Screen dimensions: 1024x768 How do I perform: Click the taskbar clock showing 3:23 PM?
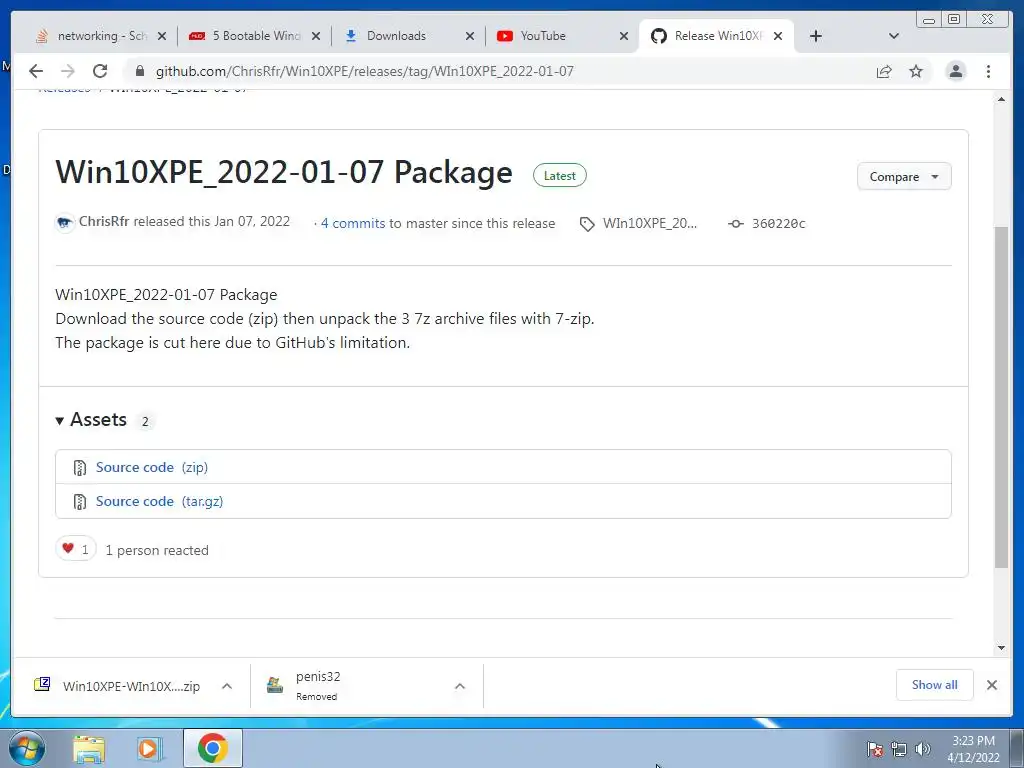[x=973, y=749]
